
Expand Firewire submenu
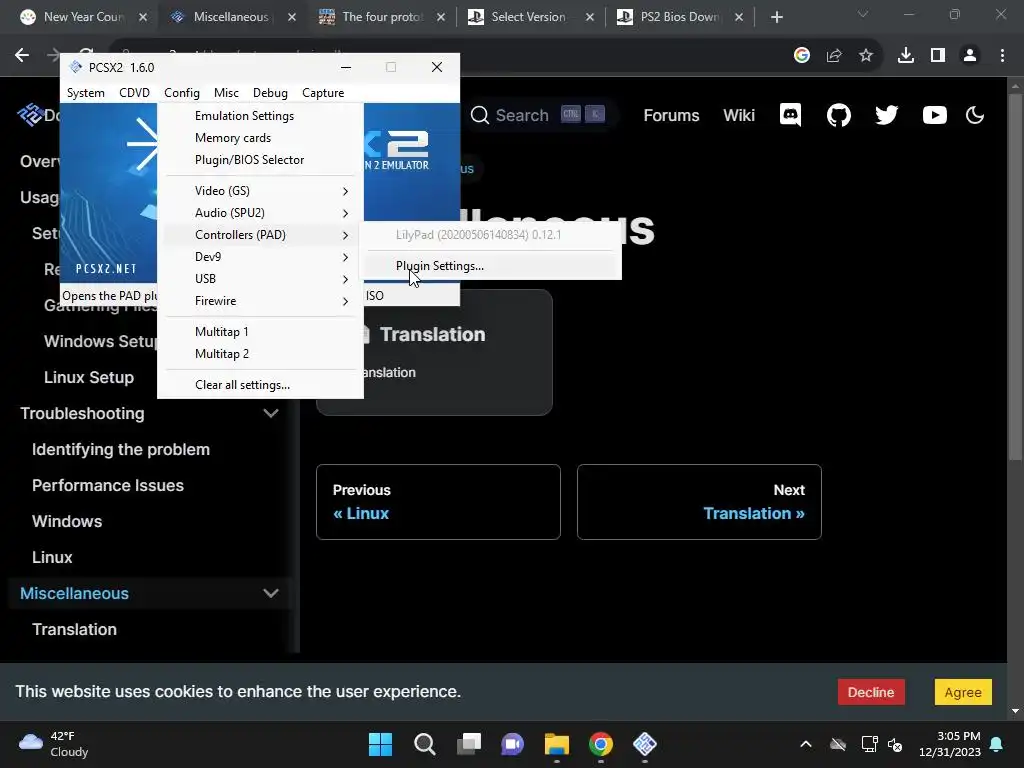click(261, 301)
